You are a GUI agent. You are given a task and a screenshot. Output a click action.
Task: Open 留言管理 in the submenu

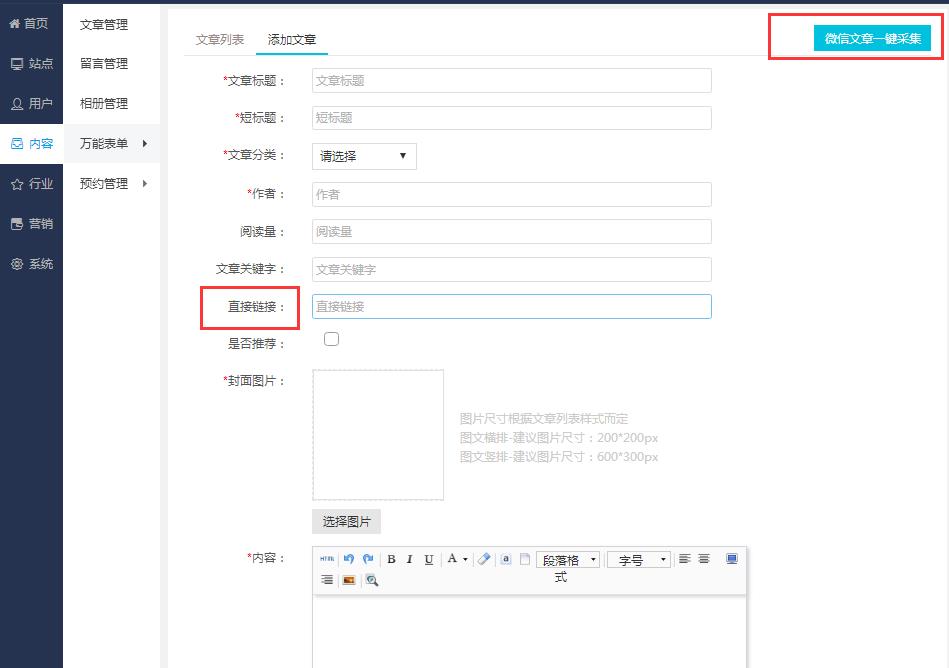click(x=104, y=64)
